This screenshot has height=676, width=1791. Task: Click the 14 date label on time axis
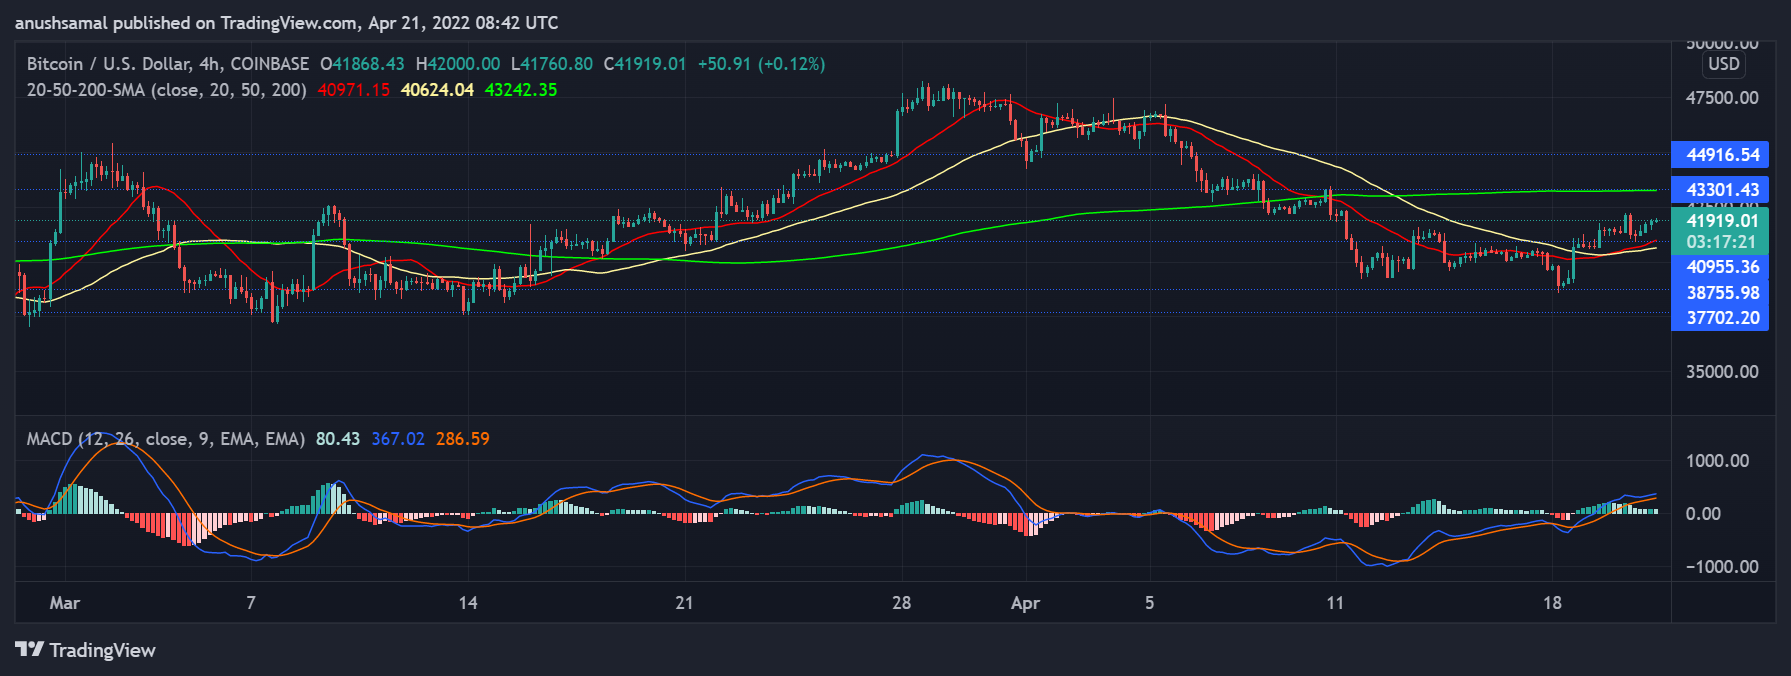pos(468,603)
